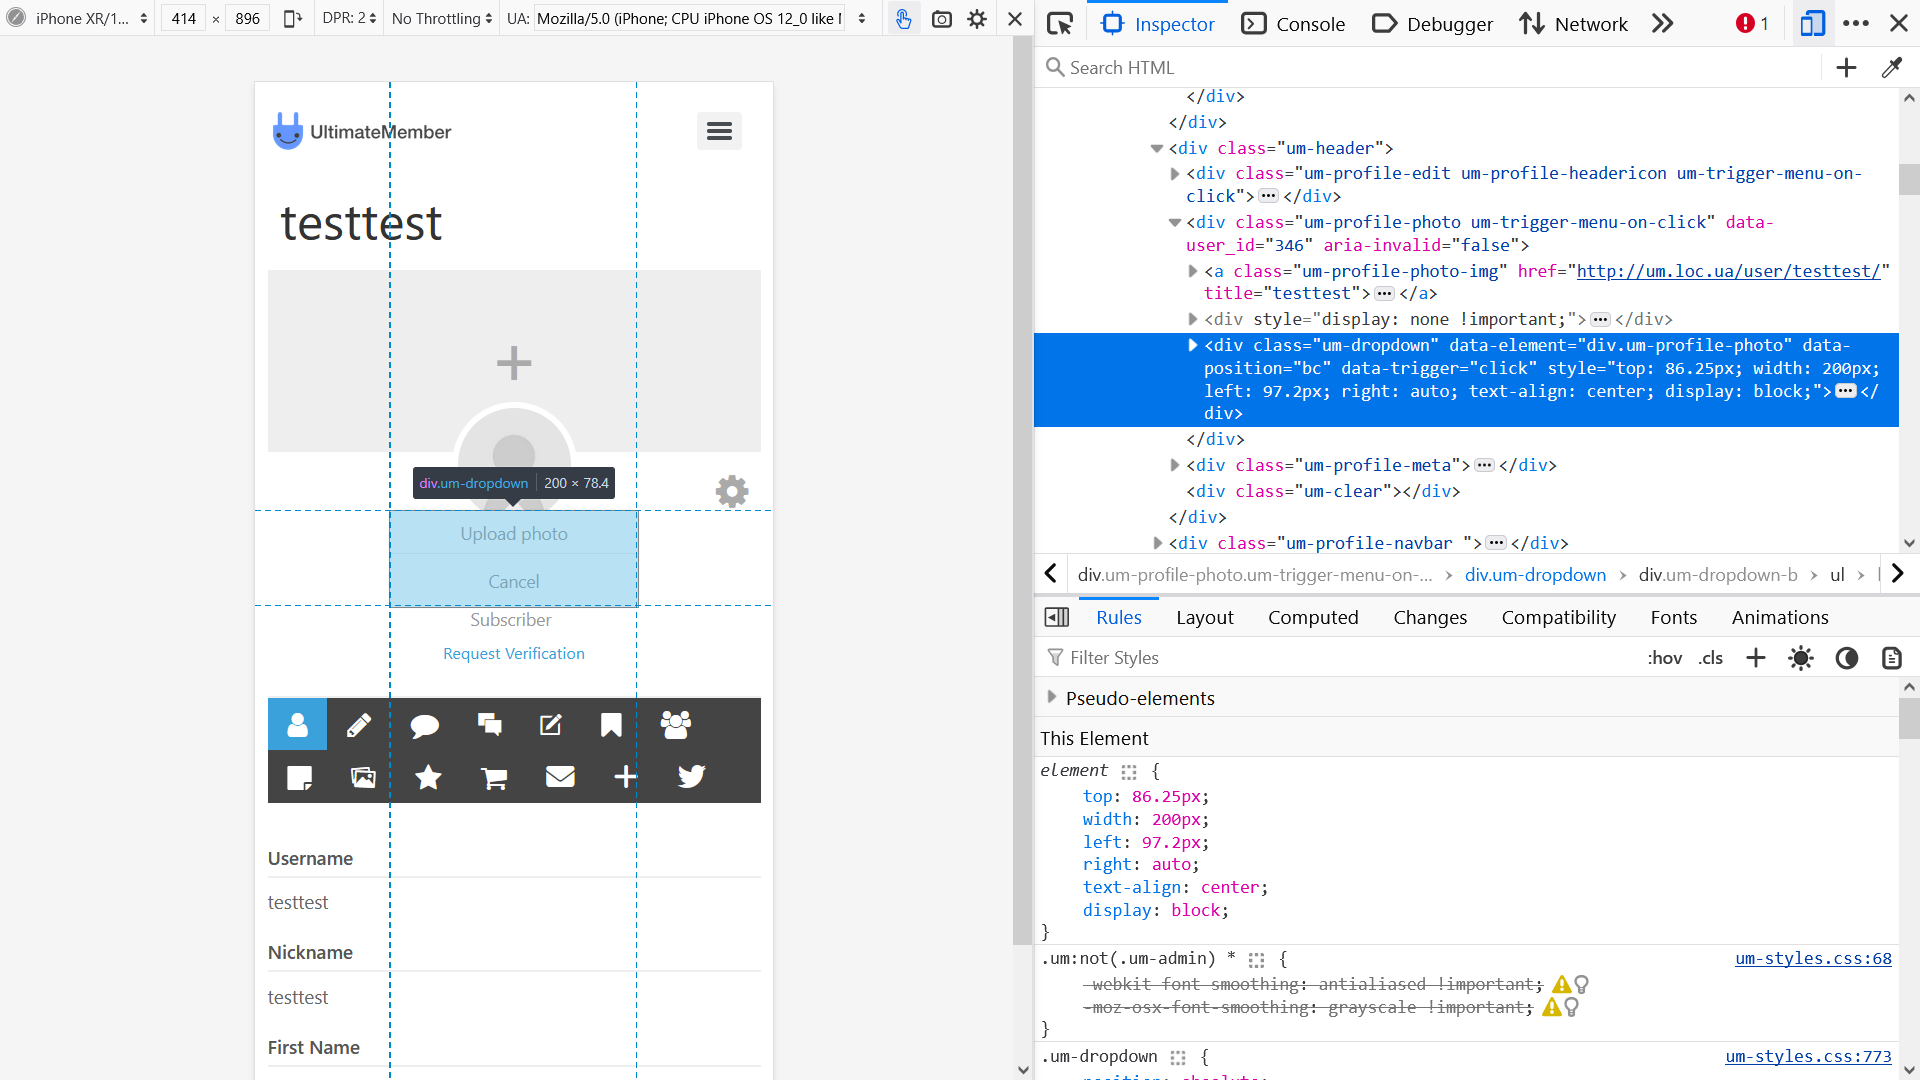Add cover photo with the plus icon
The width and height of the screenshot is (1920, 1080).
[514, 362]
